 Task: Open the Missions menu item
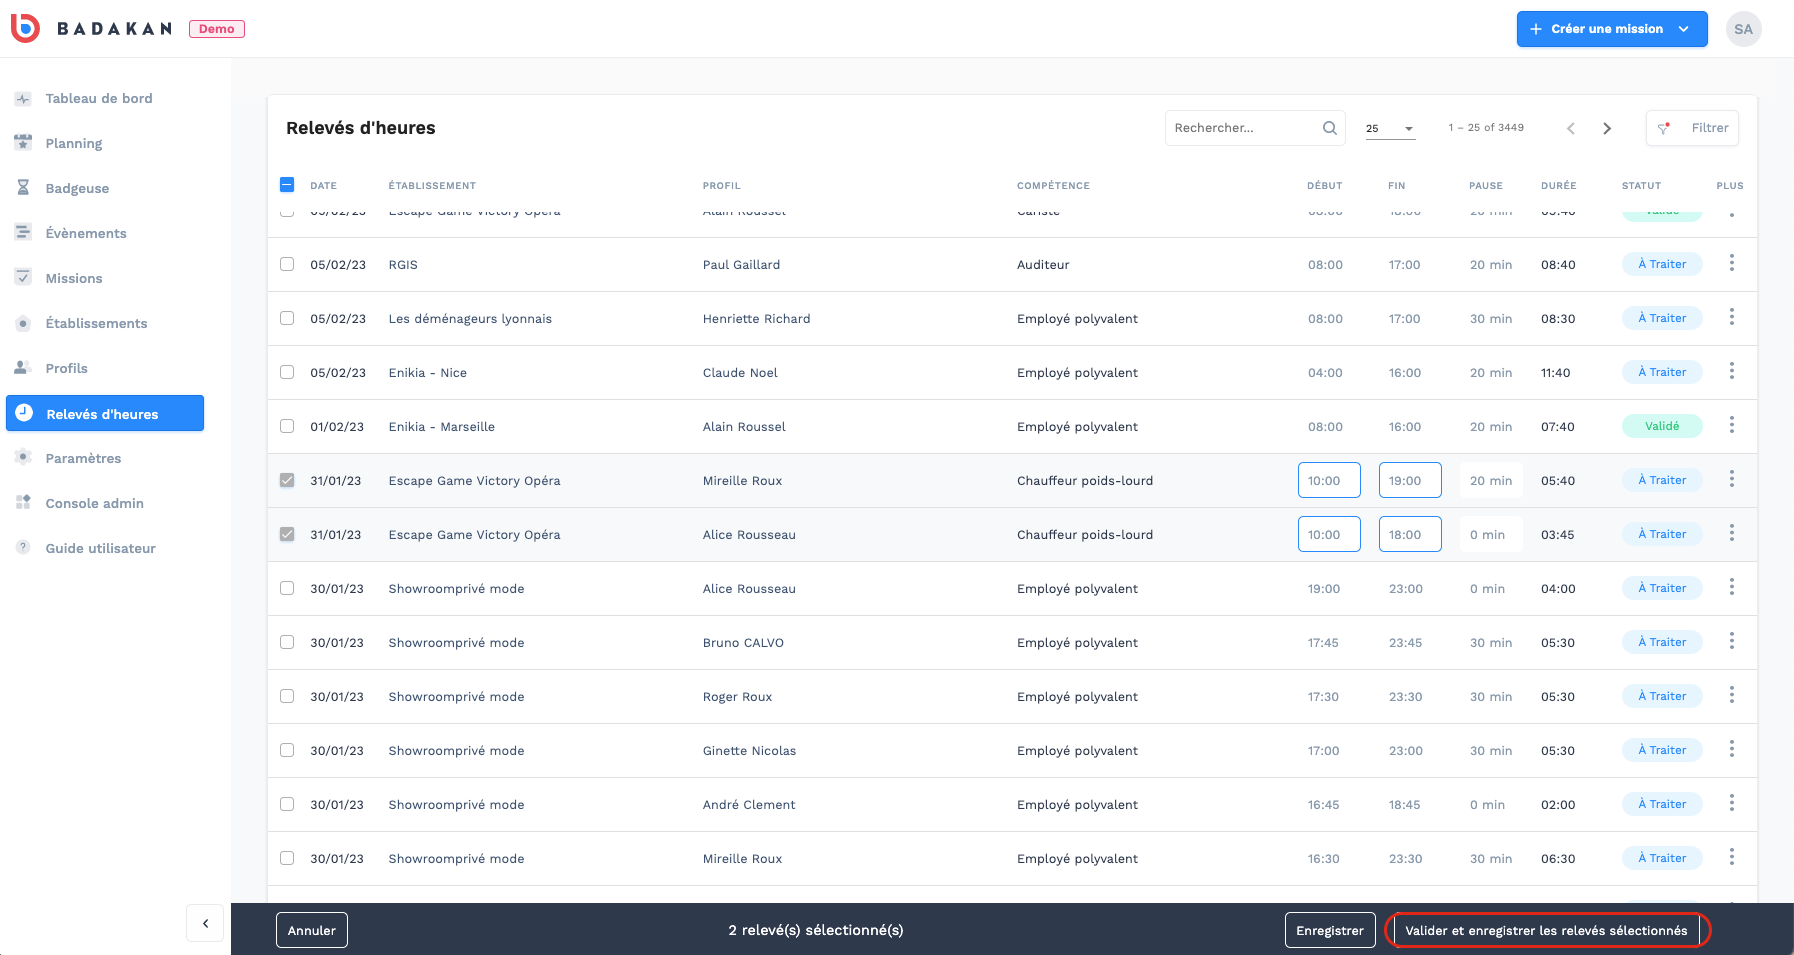(73, 278)
